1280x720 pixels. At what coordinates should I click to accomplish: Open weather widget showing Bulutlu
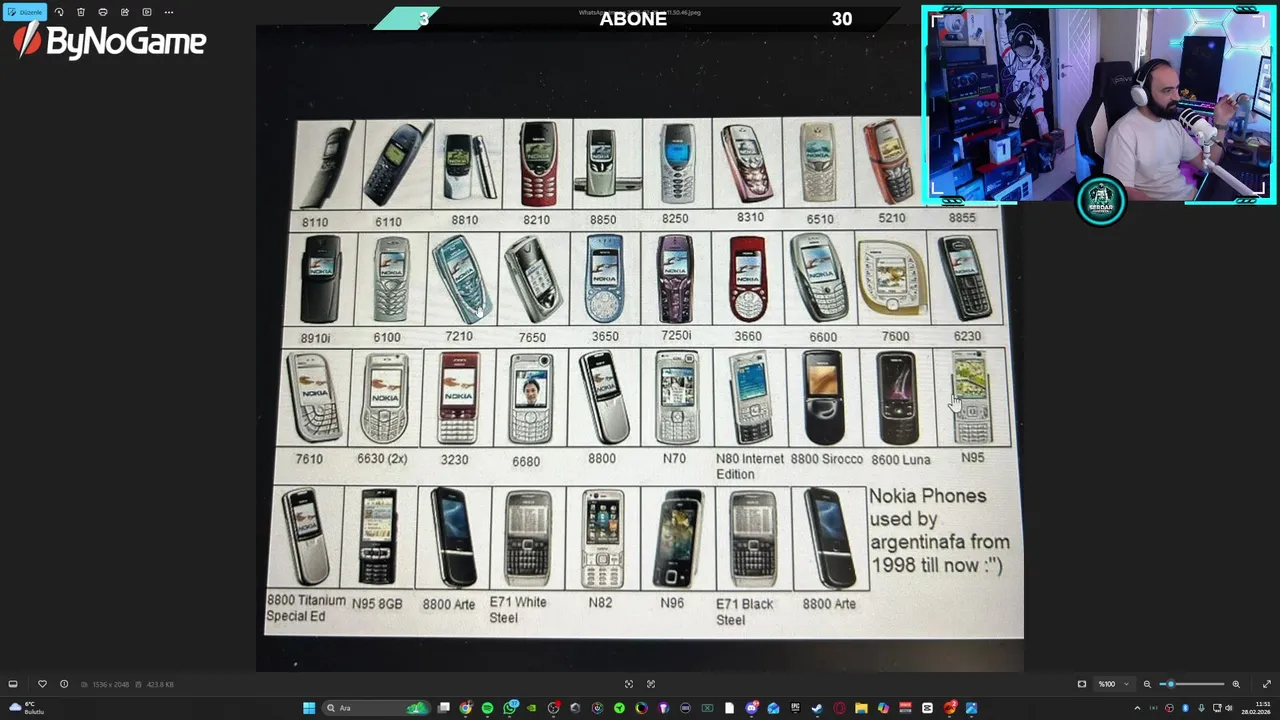pos(26,708)
